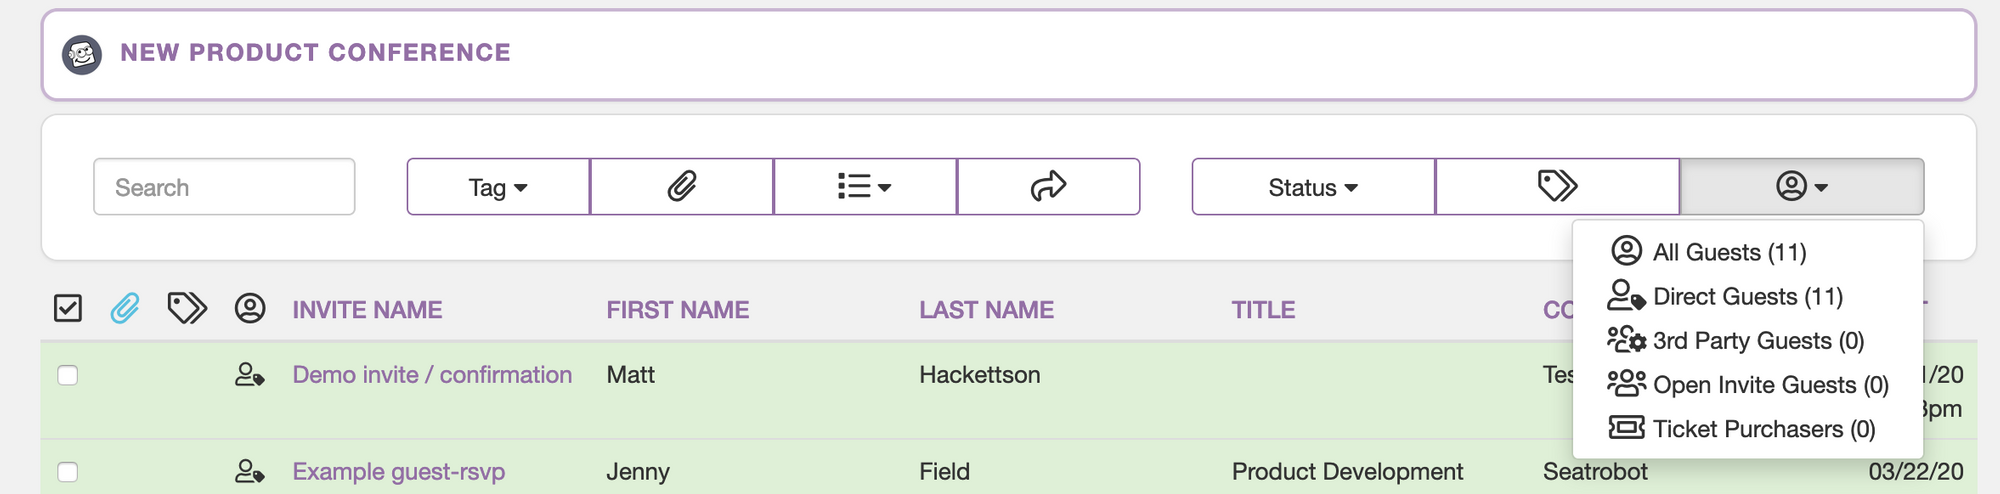The height and width of the screenshot is (494, 2000).
Task: Click the conference avatar icon in header
Action: tap(82, 54)
